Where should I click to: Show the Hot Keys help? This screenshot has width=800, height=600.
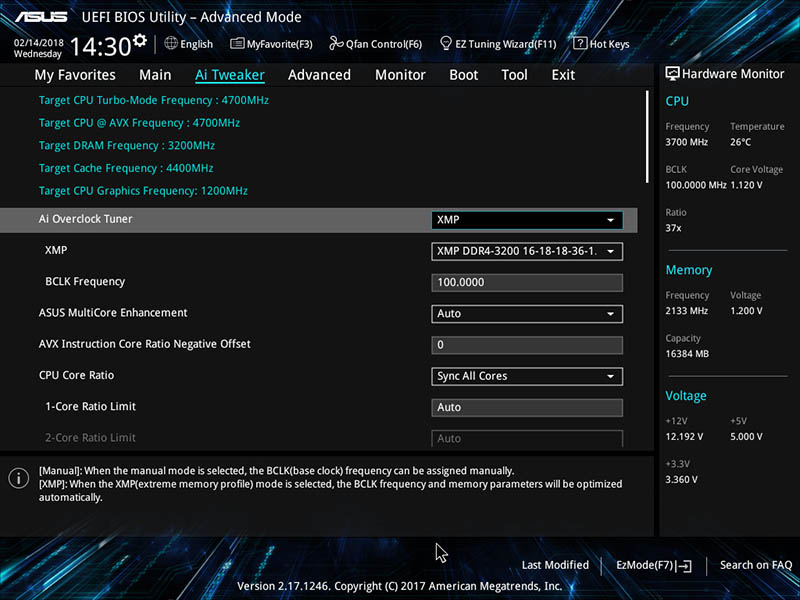(x=601, y=44)
